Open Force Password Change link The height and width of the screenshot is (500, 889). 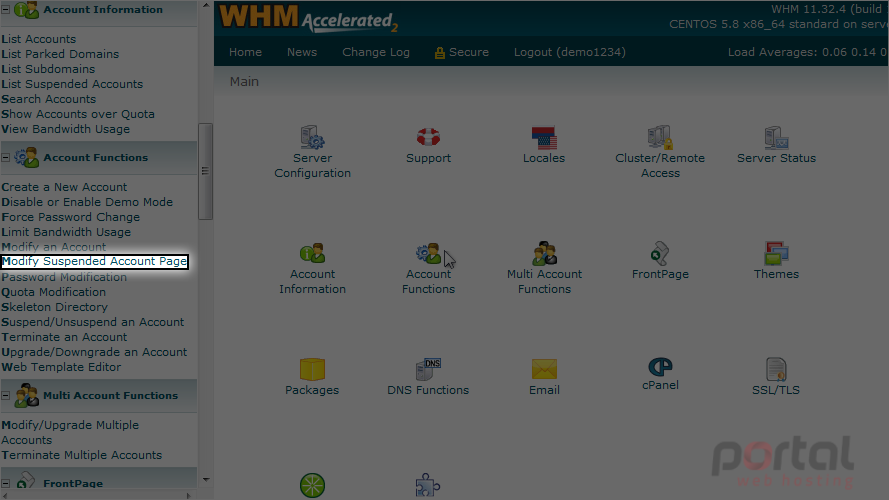click(70, 217)
